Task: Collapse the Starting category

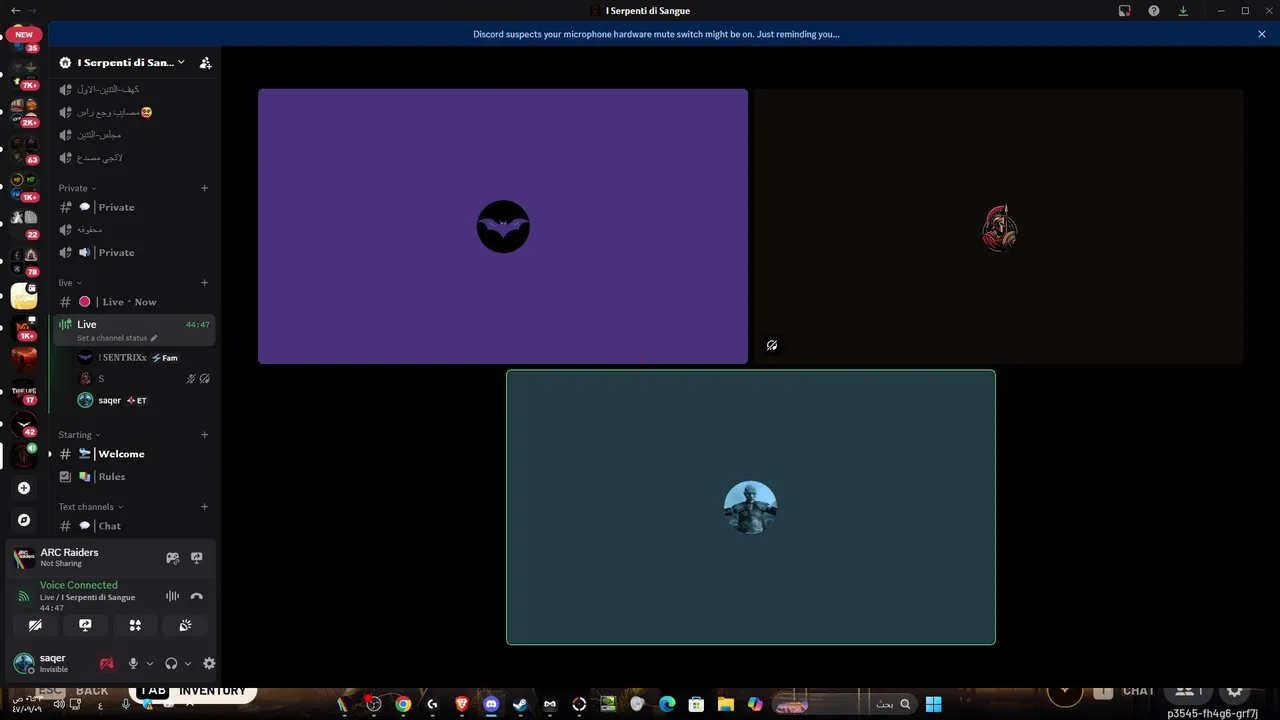Action: (x=80, y=435)
